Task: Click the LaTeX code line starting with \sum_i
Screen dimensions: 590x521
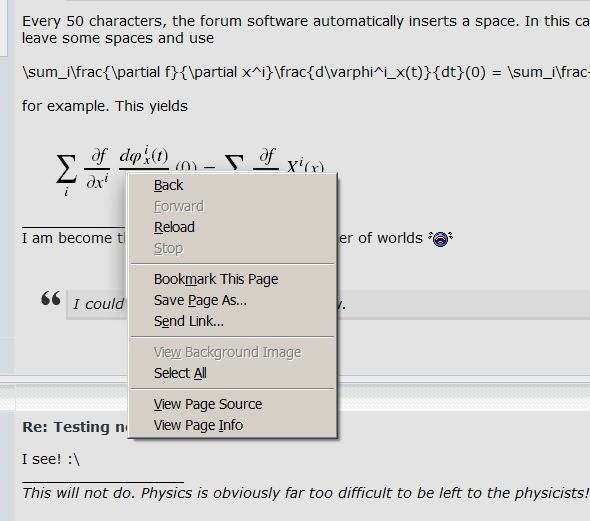Action: [x=306, y=72]
